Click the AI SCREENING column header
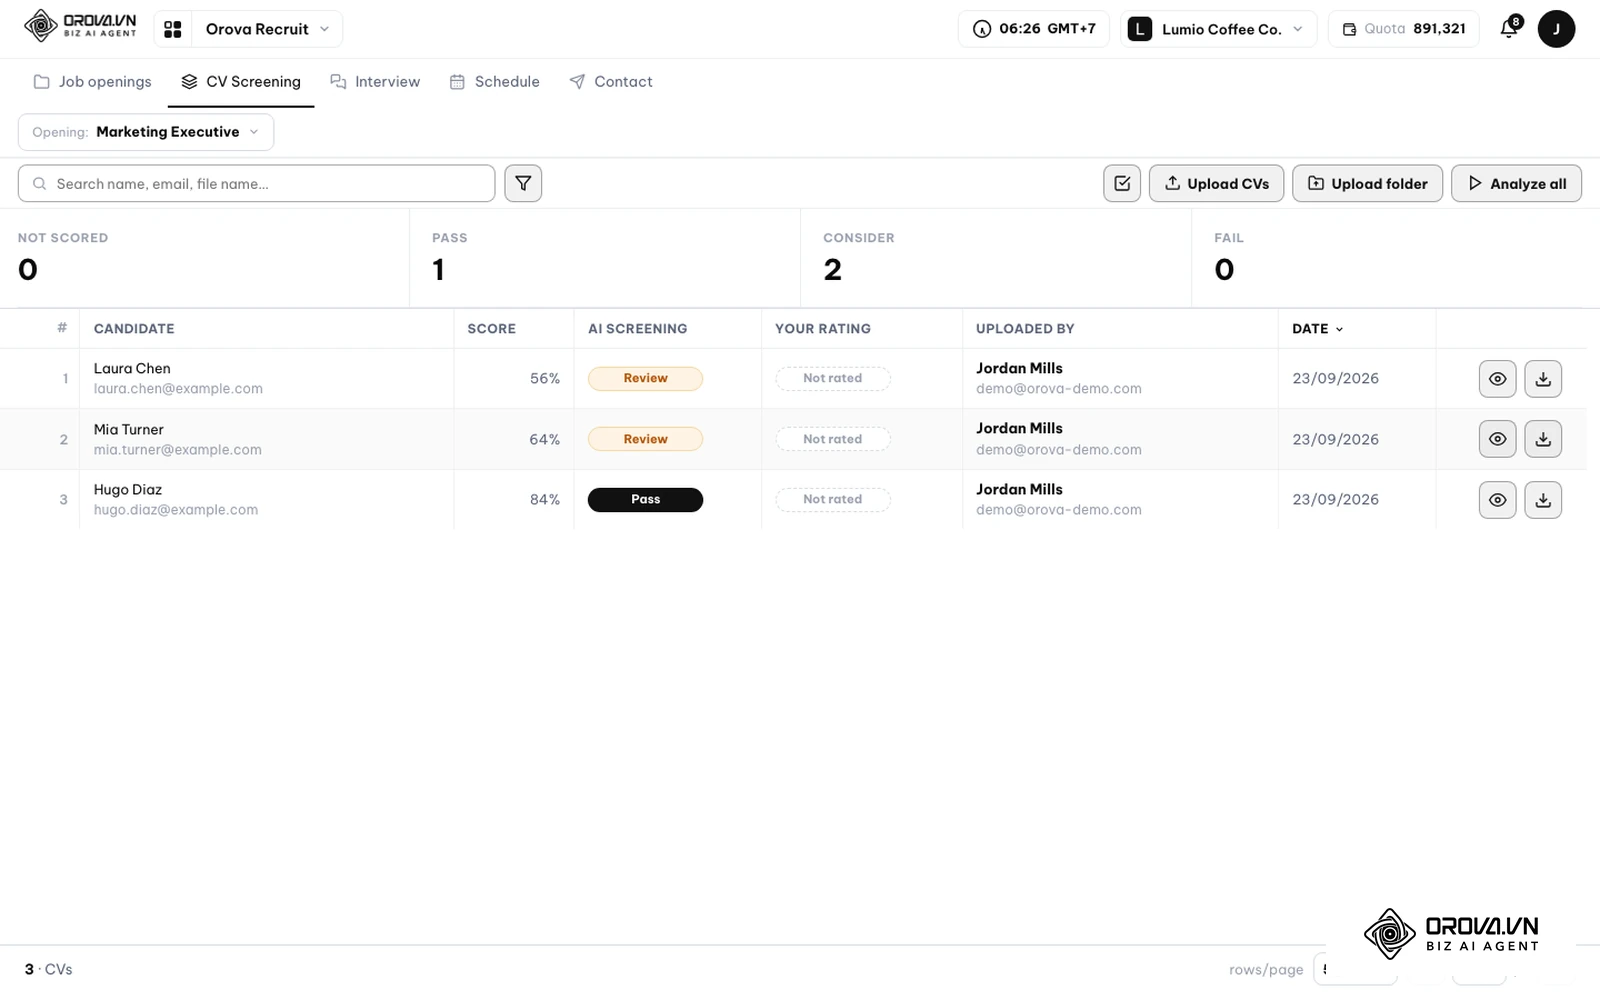 tap(637, 329)
